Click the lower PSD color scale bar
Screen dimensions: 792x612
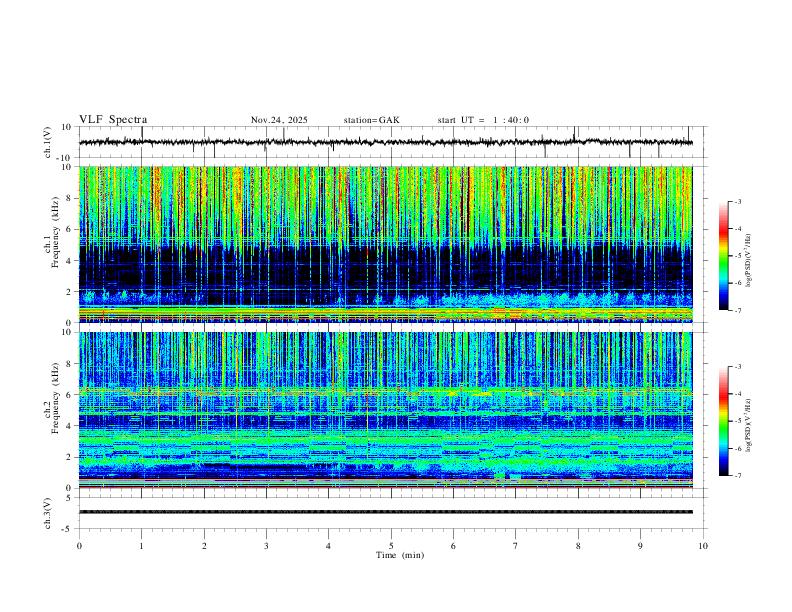[724, 421]
